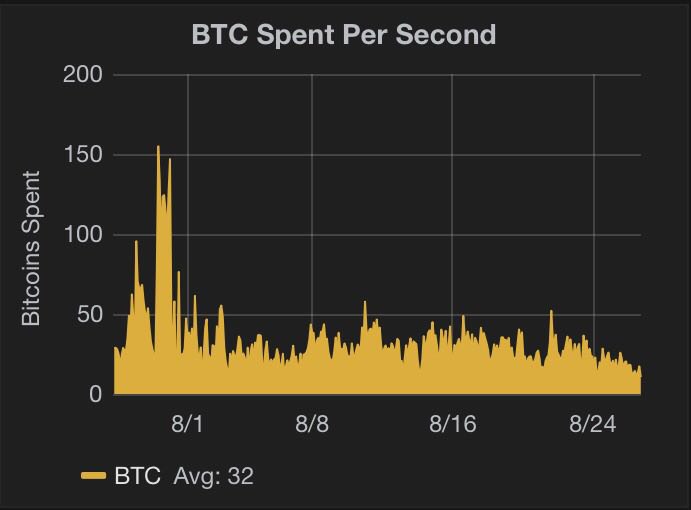Click the tallest spike near 155 BTC
691x510 pixels.
coord(158,148)
